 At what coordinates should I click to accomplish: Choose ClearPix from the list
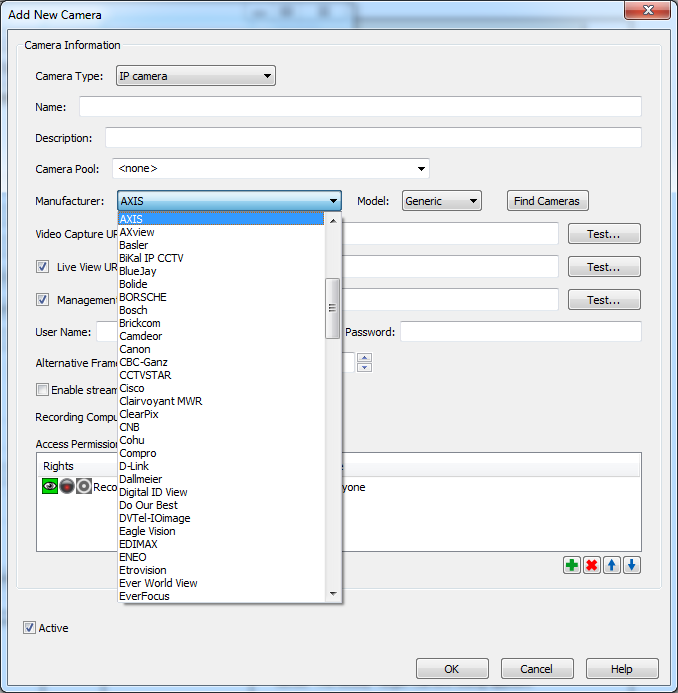pos(221,414)
